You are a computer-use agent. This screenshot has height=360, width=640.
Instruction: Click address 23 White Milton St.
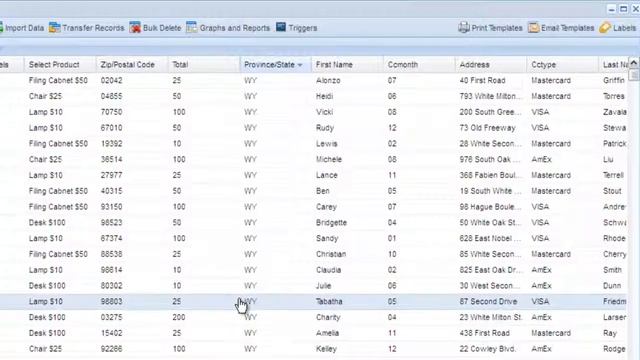(x=491, y=318)
